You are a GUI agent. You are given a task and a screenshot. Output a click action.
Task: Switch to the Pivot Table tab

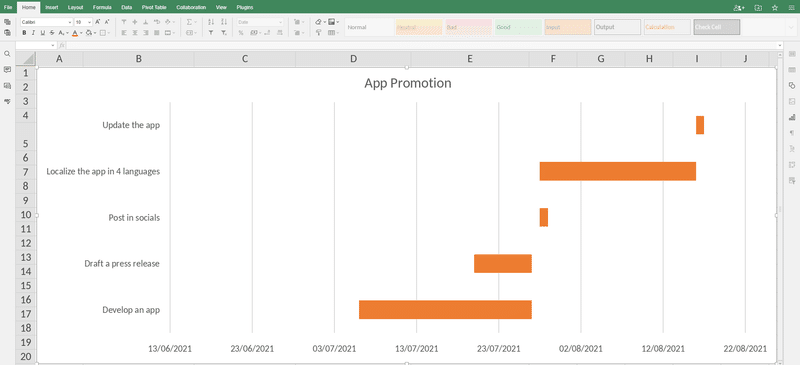pyautogui.click(x=154, y=8)
